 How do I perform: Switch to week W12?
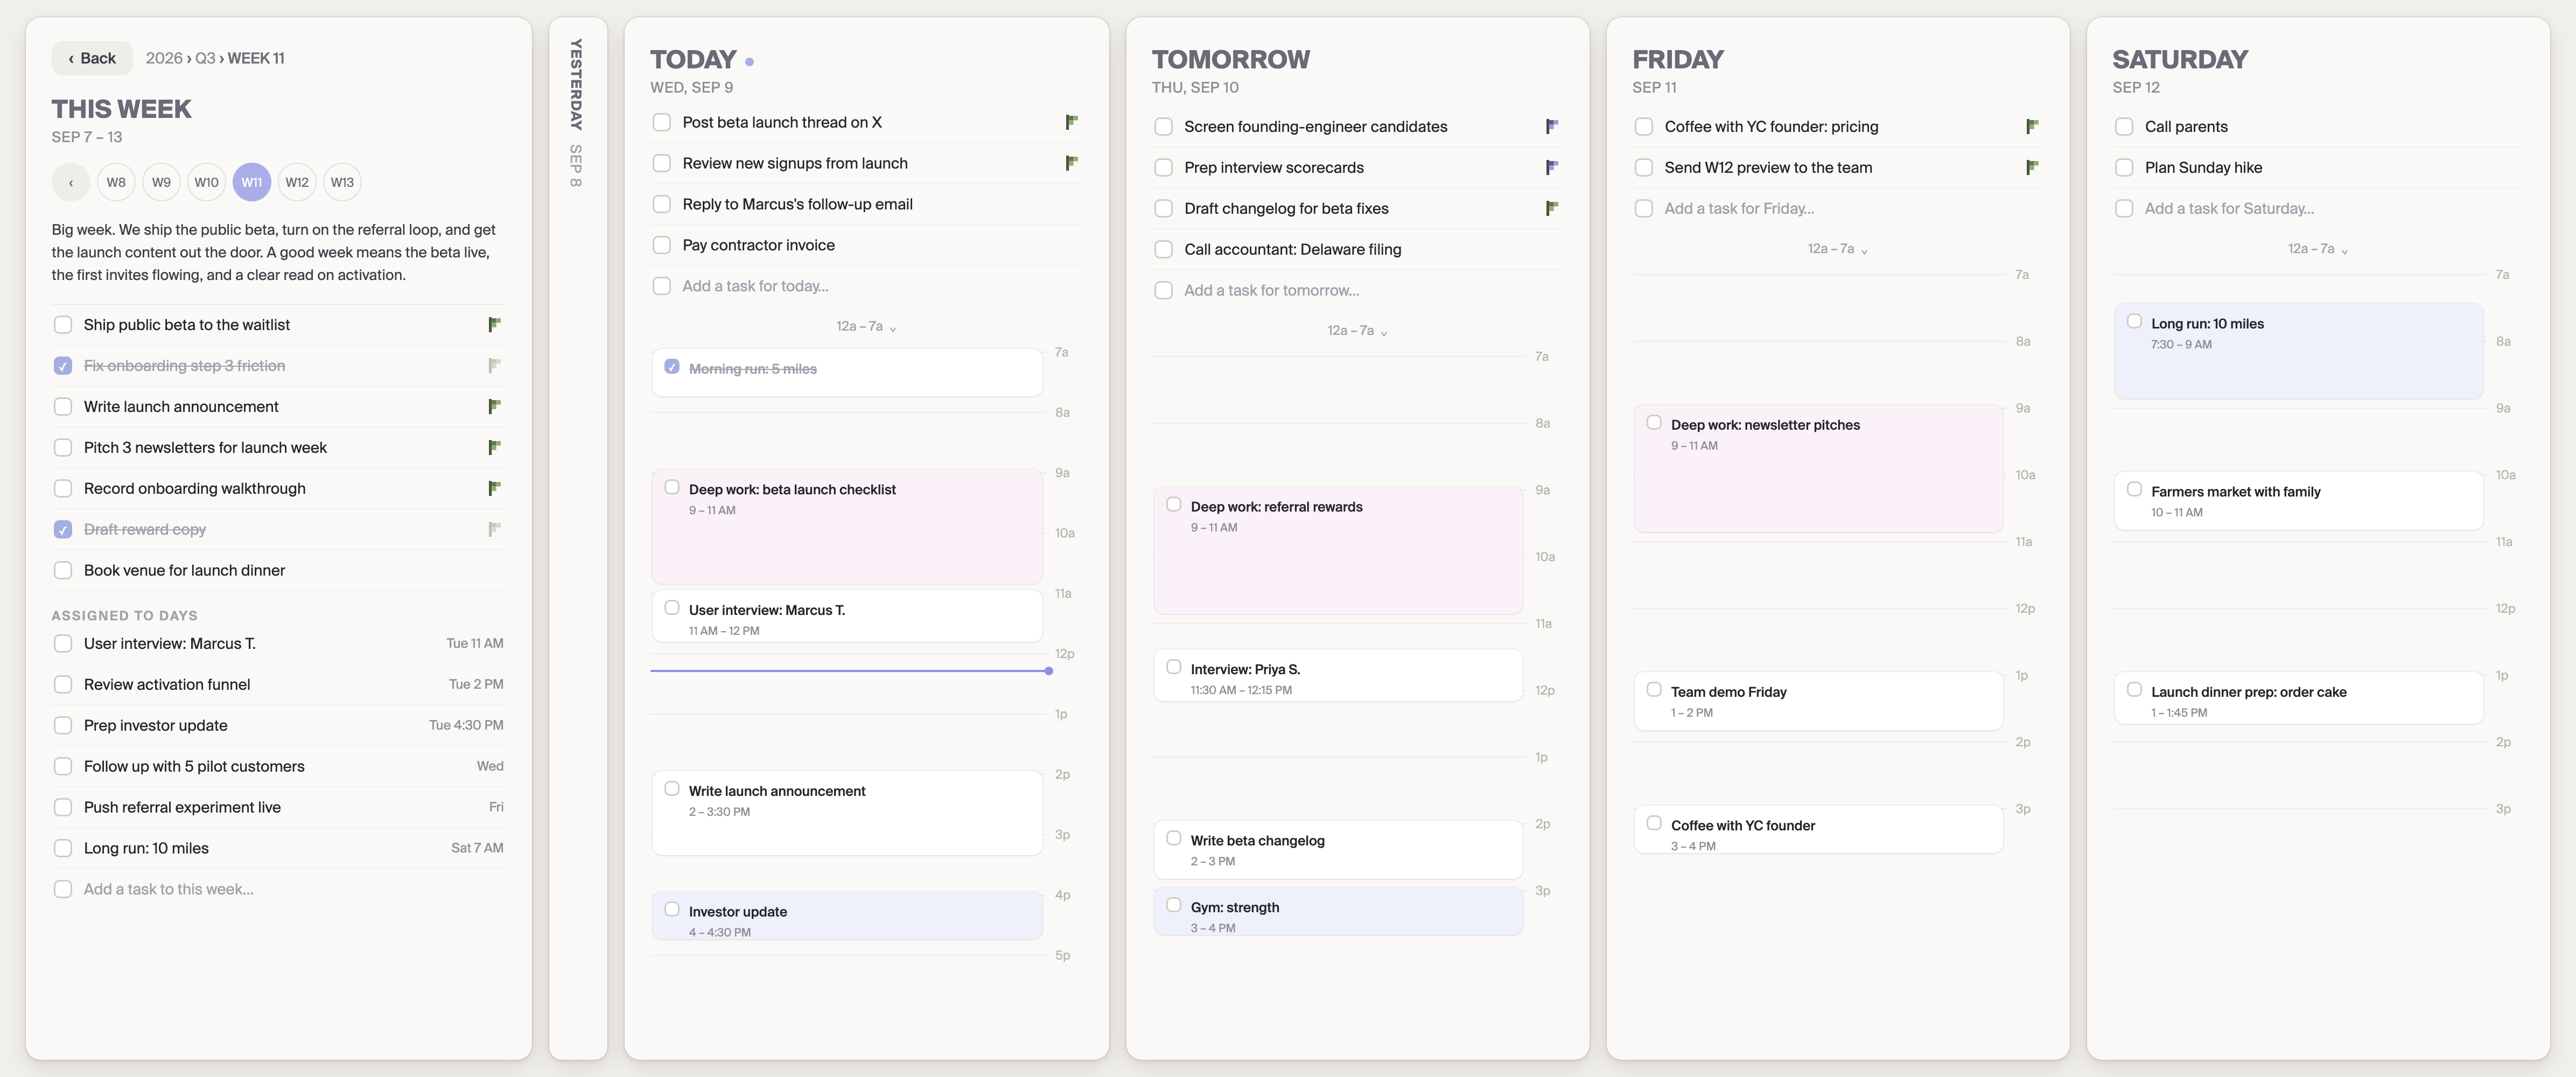pyautogui.click(x=297, y=182)
